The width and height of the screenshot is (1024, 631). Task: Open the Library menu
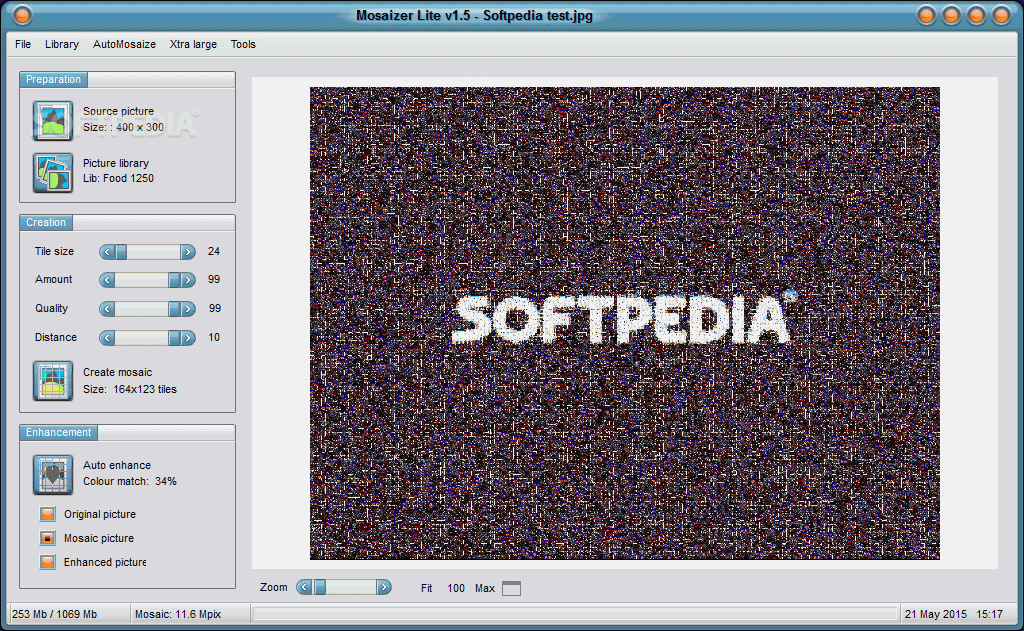tap(62, 44)
